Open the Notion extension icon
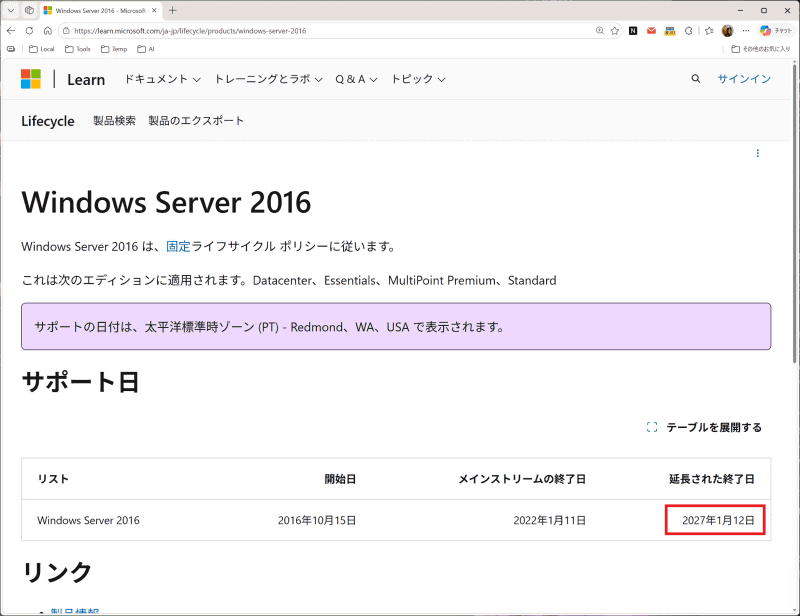The width and height of the screenshot is (800, 616). pyautogui.click(x=633, y=31)
